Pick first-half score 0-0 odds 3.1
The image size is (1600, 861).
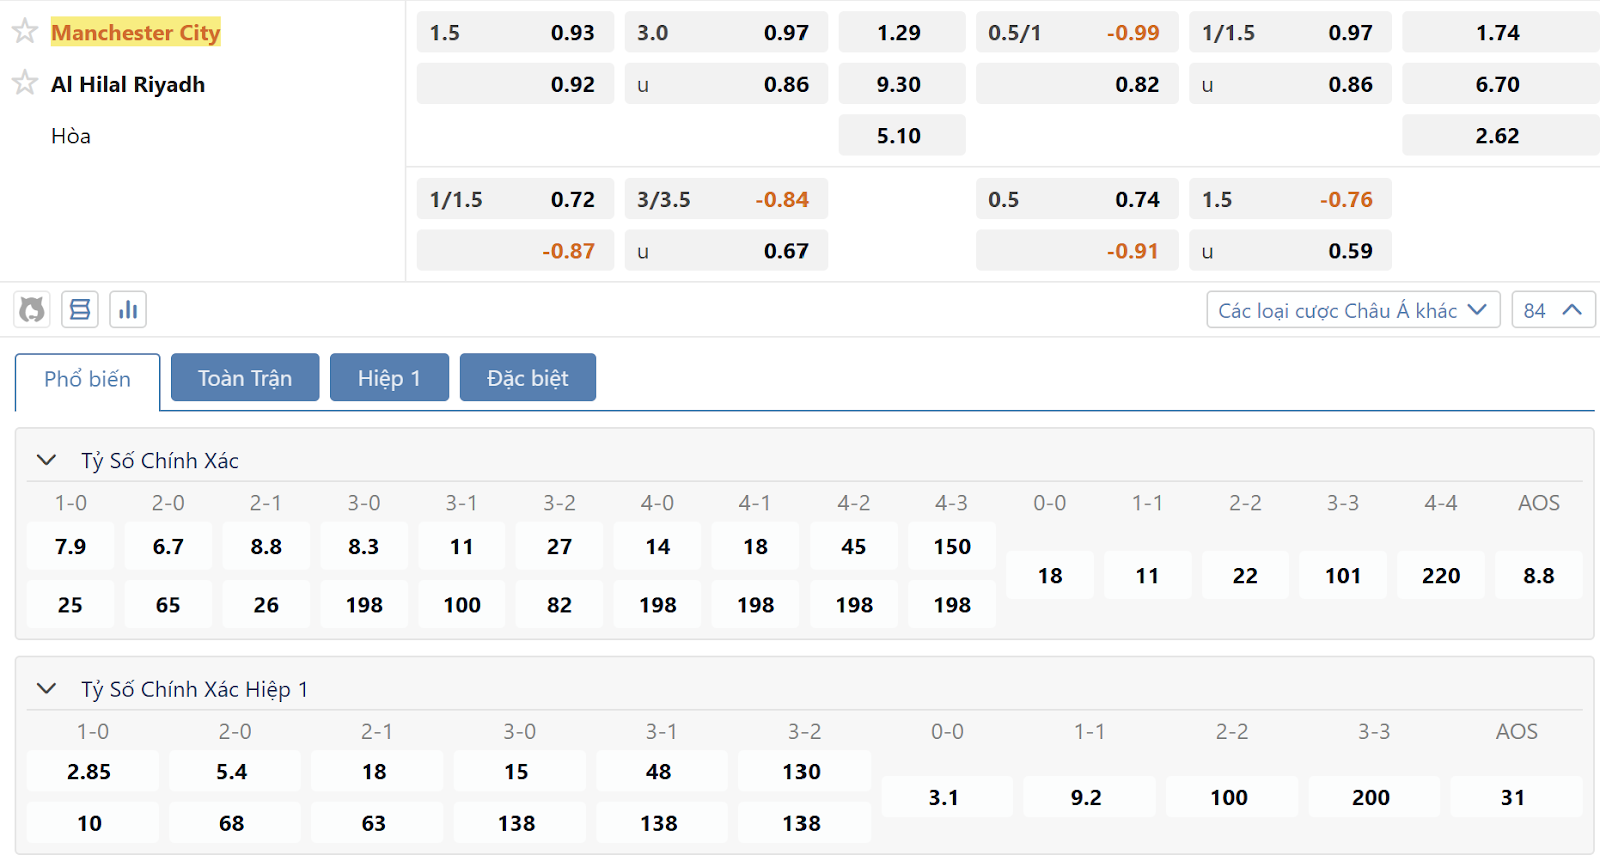coord(947,797)
